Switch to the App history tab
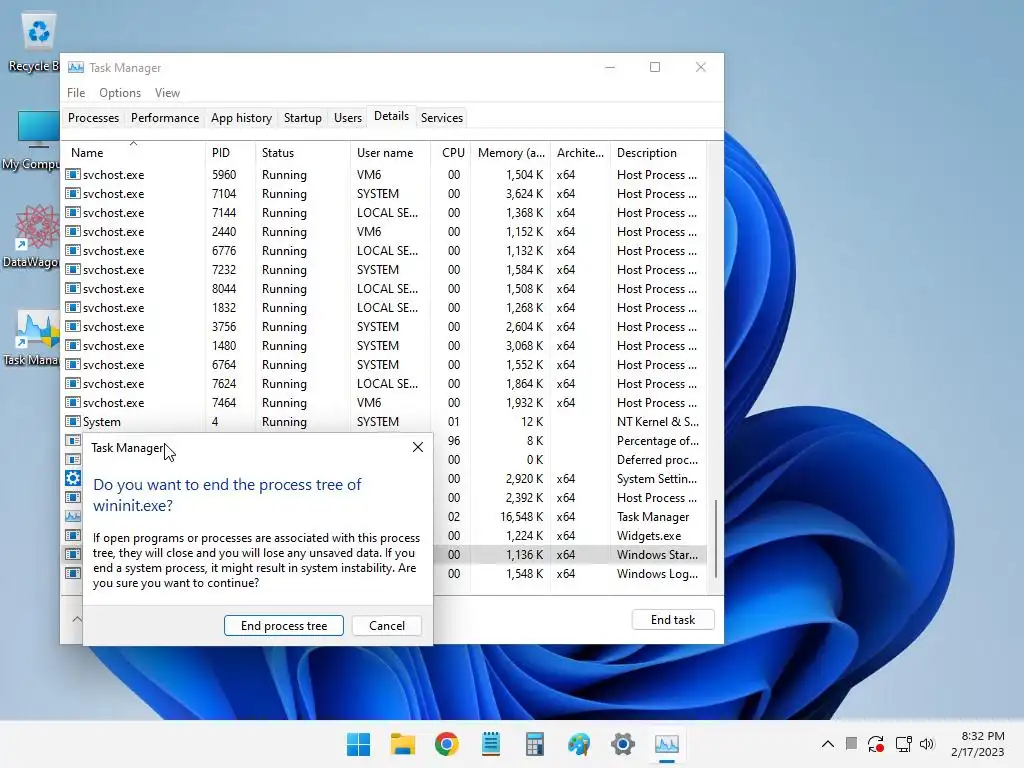The height and width of the screenshot is (768, 1024). (241, 118)
